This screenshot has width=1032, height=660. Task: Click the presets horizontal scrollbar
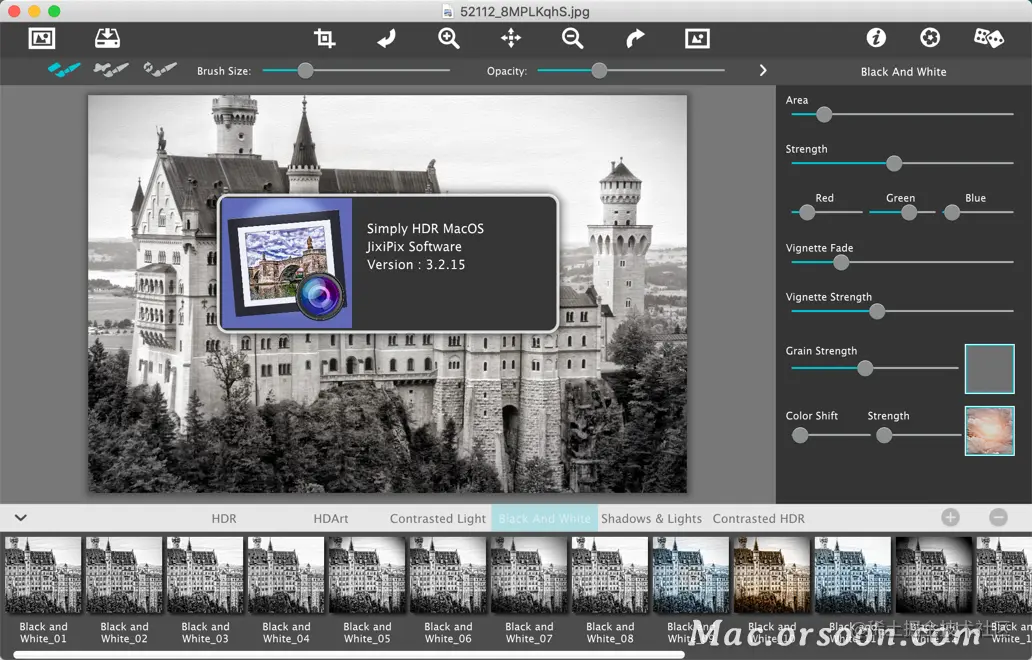tap(349, 655)
